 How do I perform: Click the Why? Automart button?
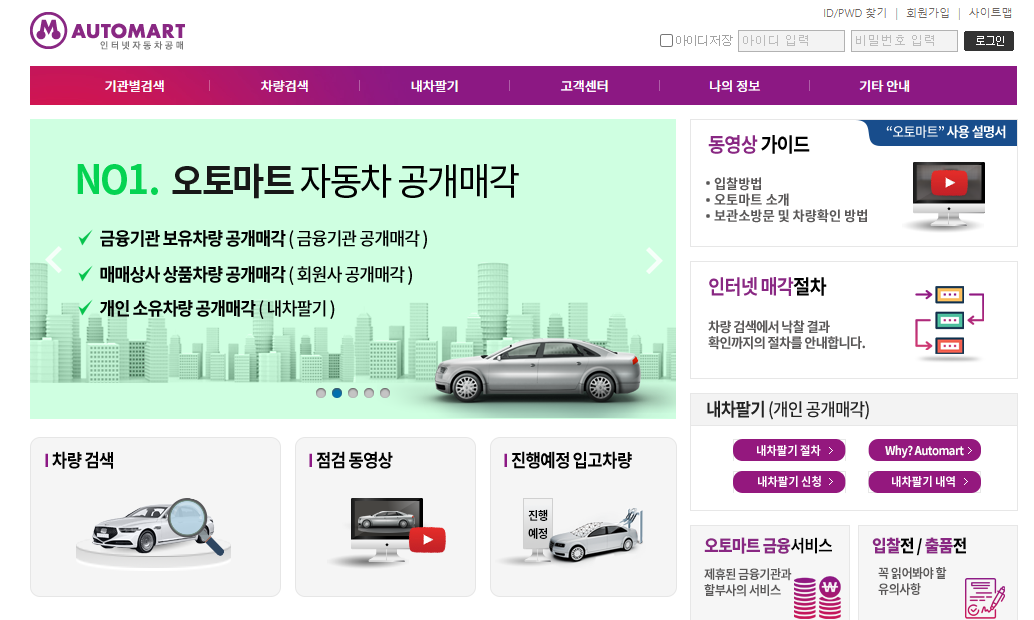[925, 450]
